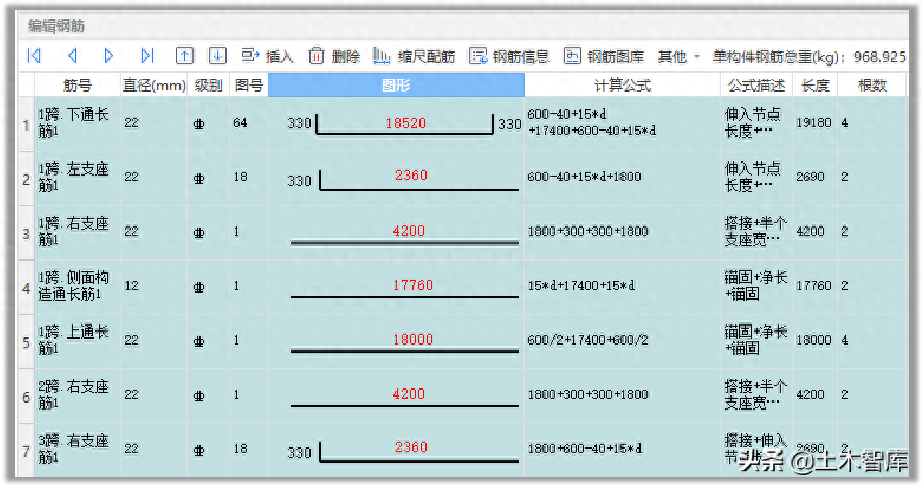Screen dimensions: 923x488
Task: Select the 筋号 column header
Action: click(x=78, y=85)
